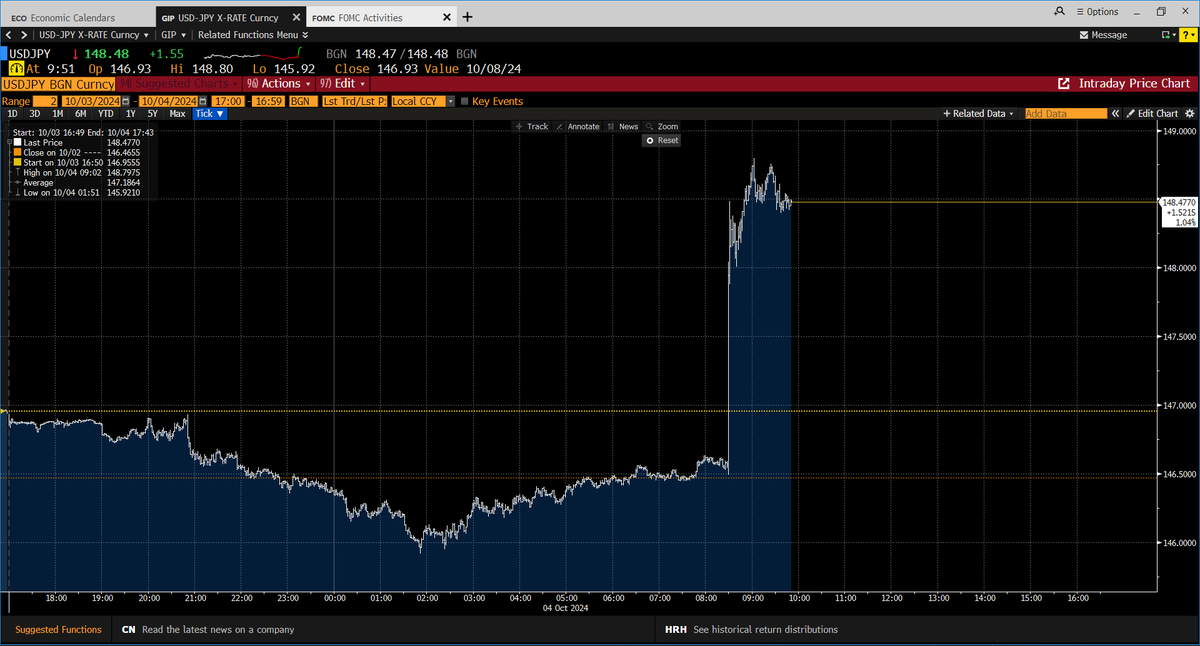Open calendar for start date 10/03/2024
The width and height of the screenshot is (1200, 646).
click(x=128, y=101)
